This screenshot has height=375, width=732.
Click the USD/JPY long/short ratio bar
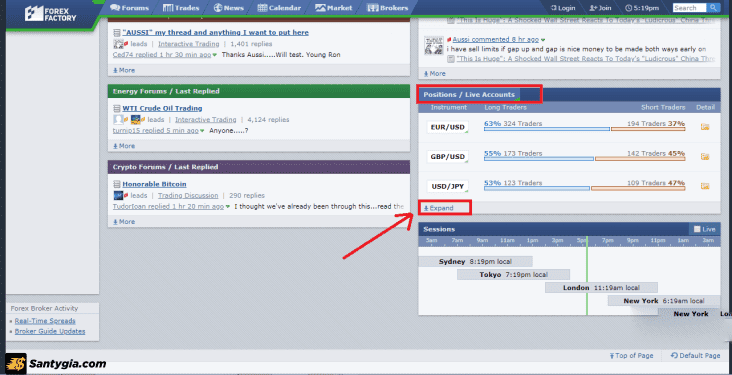(584, 188)
